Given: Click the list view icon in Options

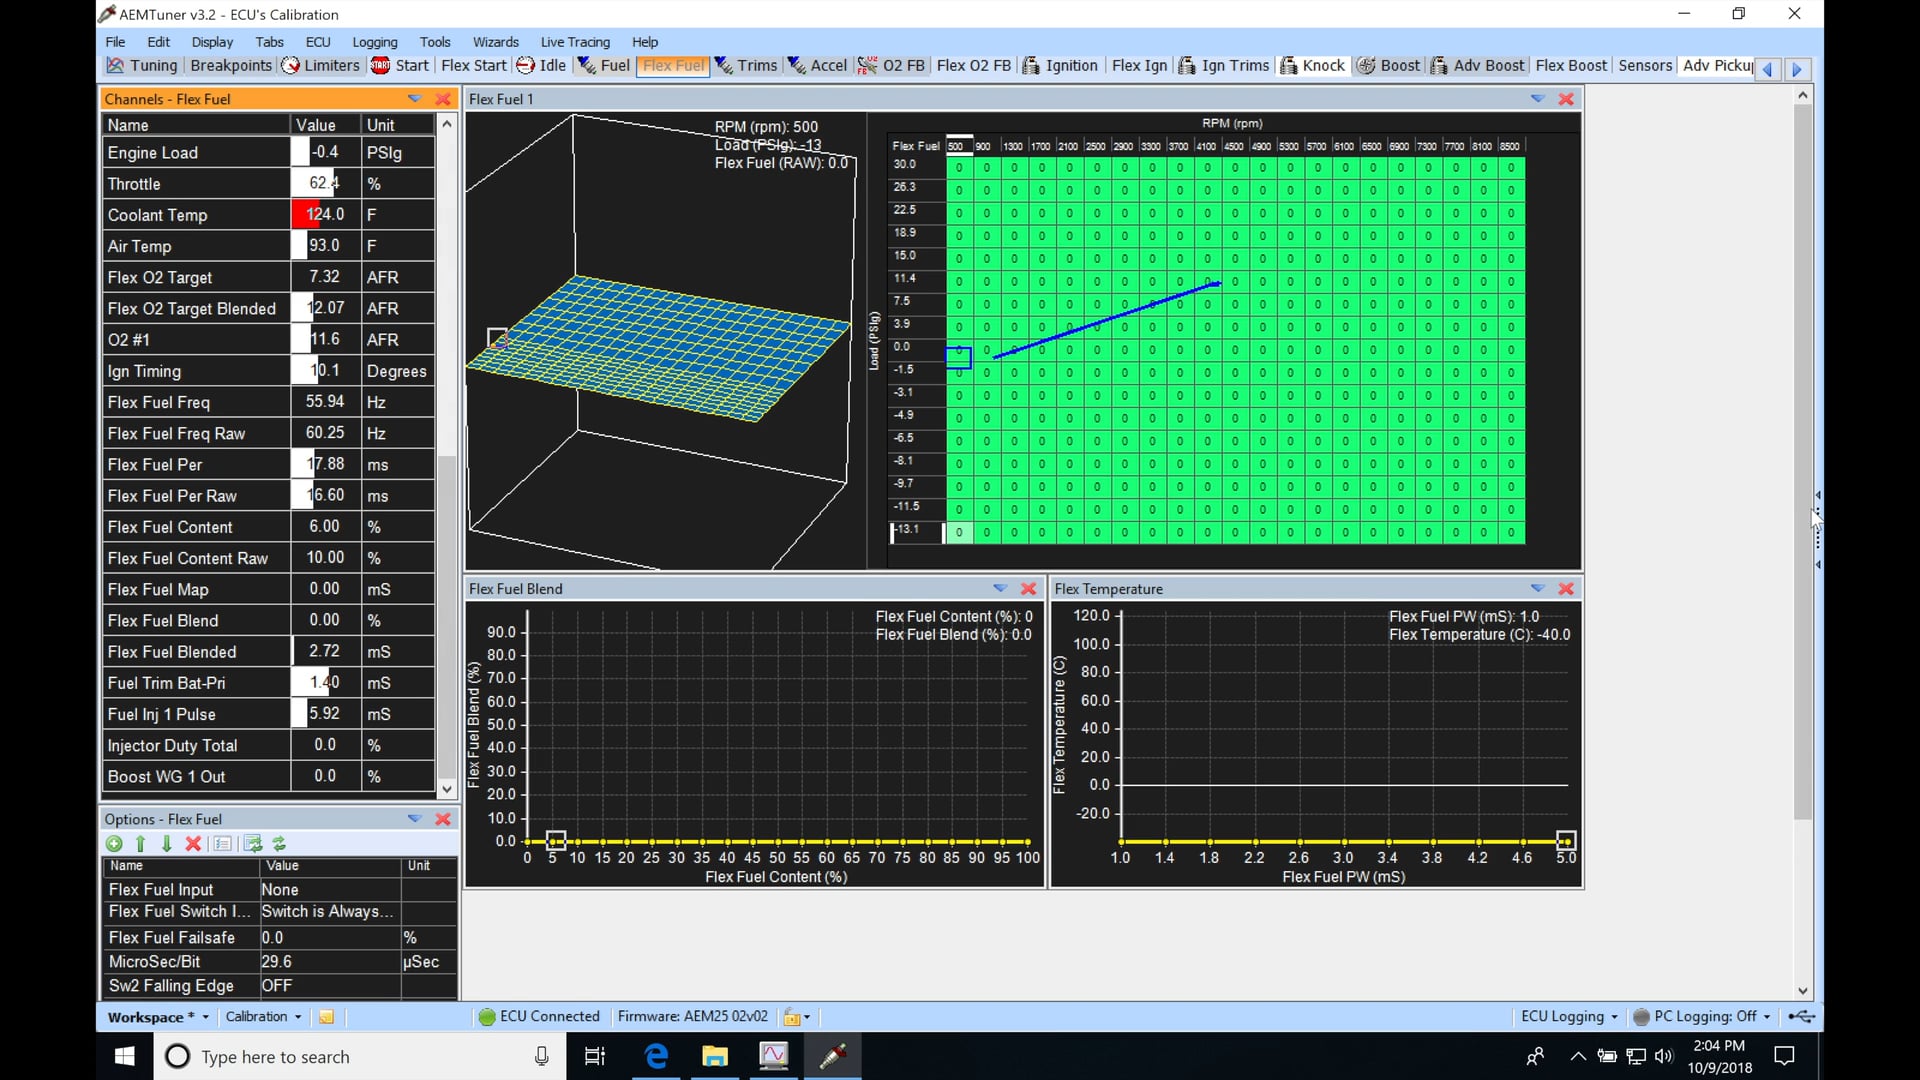Looking at the screenshot, I should pos(223,844).
